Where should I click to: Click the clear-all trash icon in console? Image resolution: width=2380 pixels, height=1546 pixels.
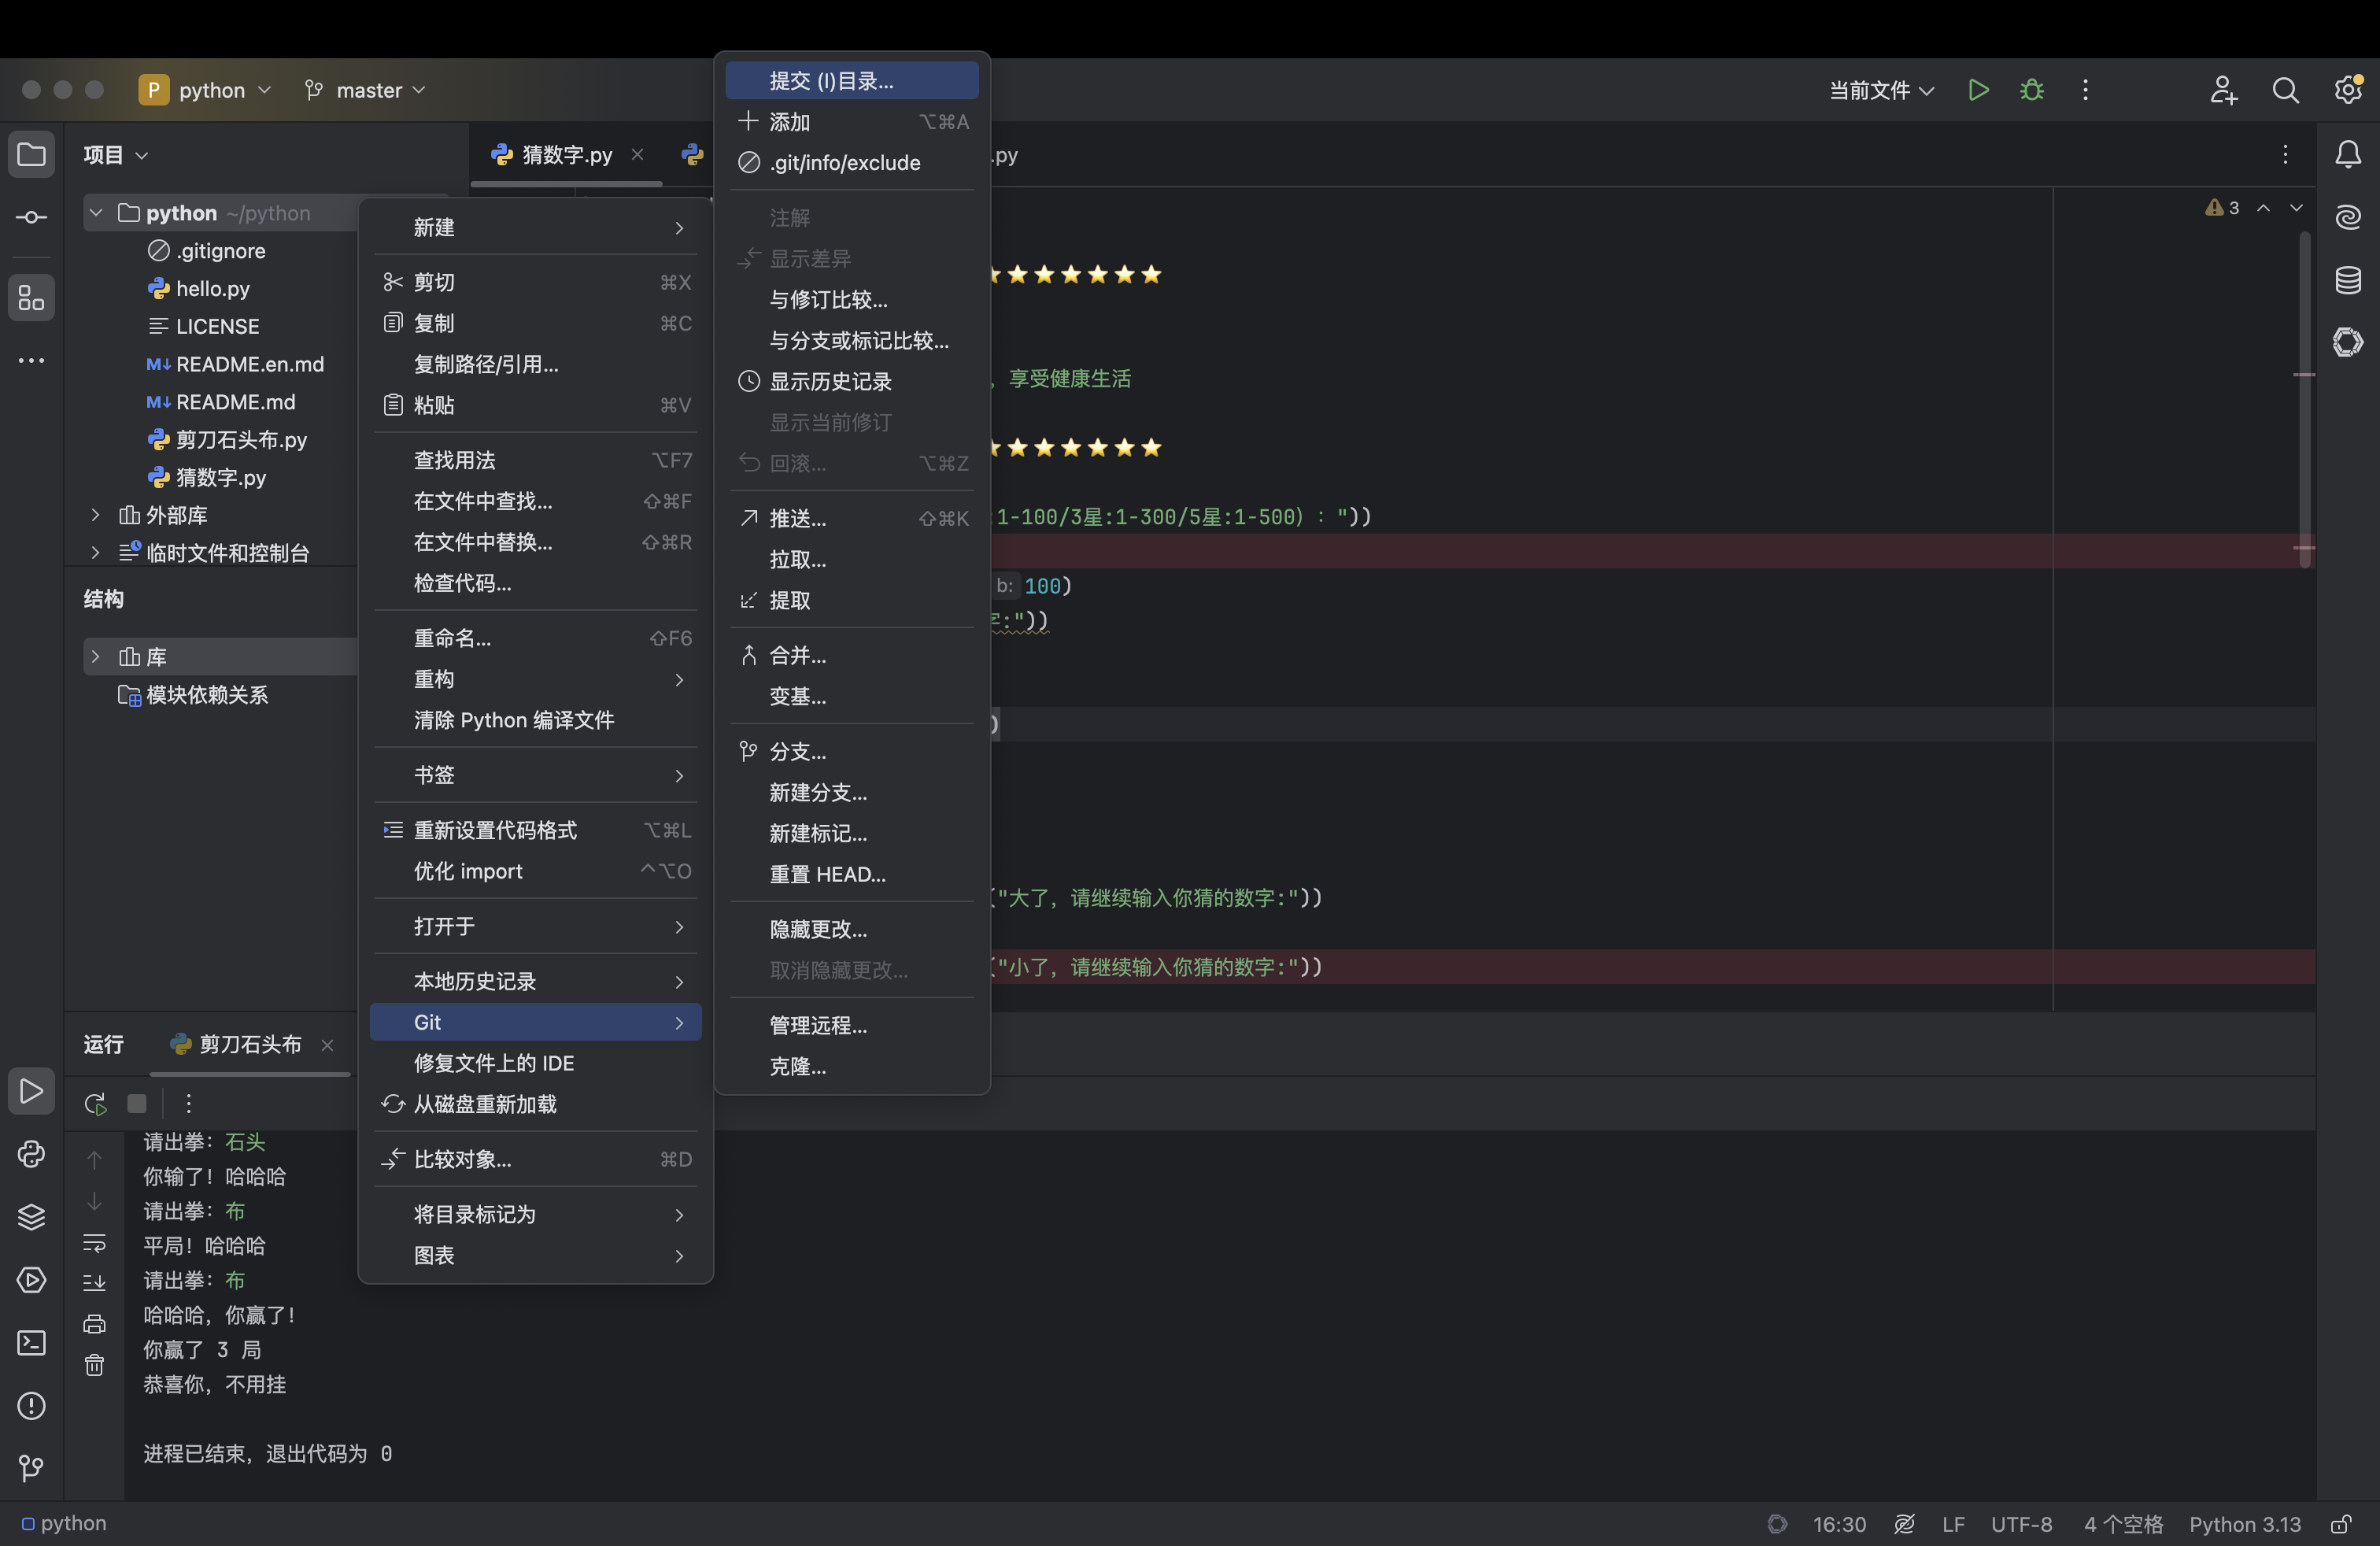coord(94,1365)
